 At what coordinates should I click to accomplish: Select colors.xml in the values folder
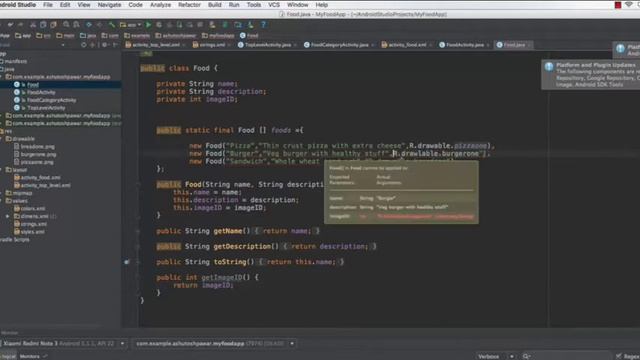[33, 209]
